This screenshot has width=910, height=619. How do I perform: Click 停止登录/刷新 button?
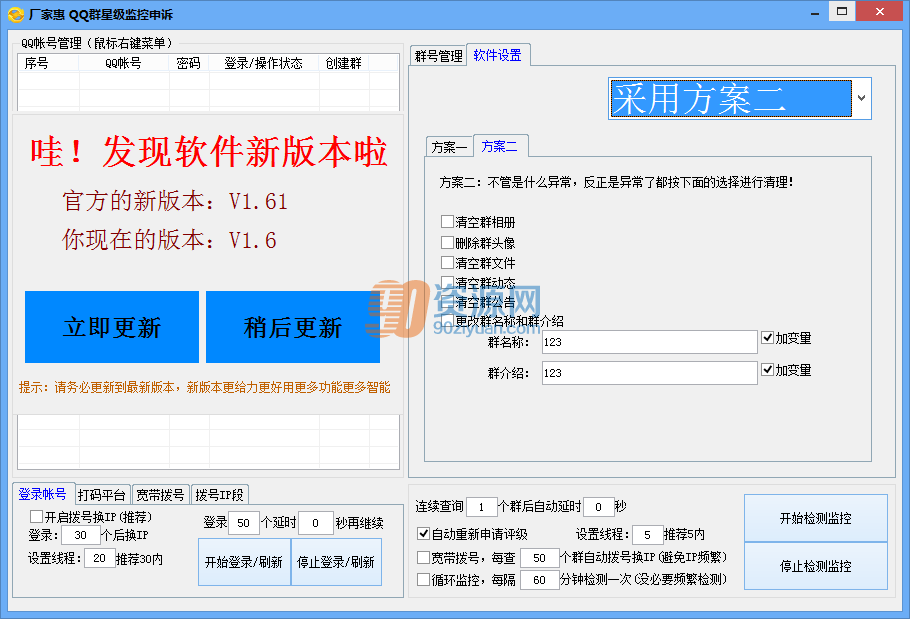(336, 562)
